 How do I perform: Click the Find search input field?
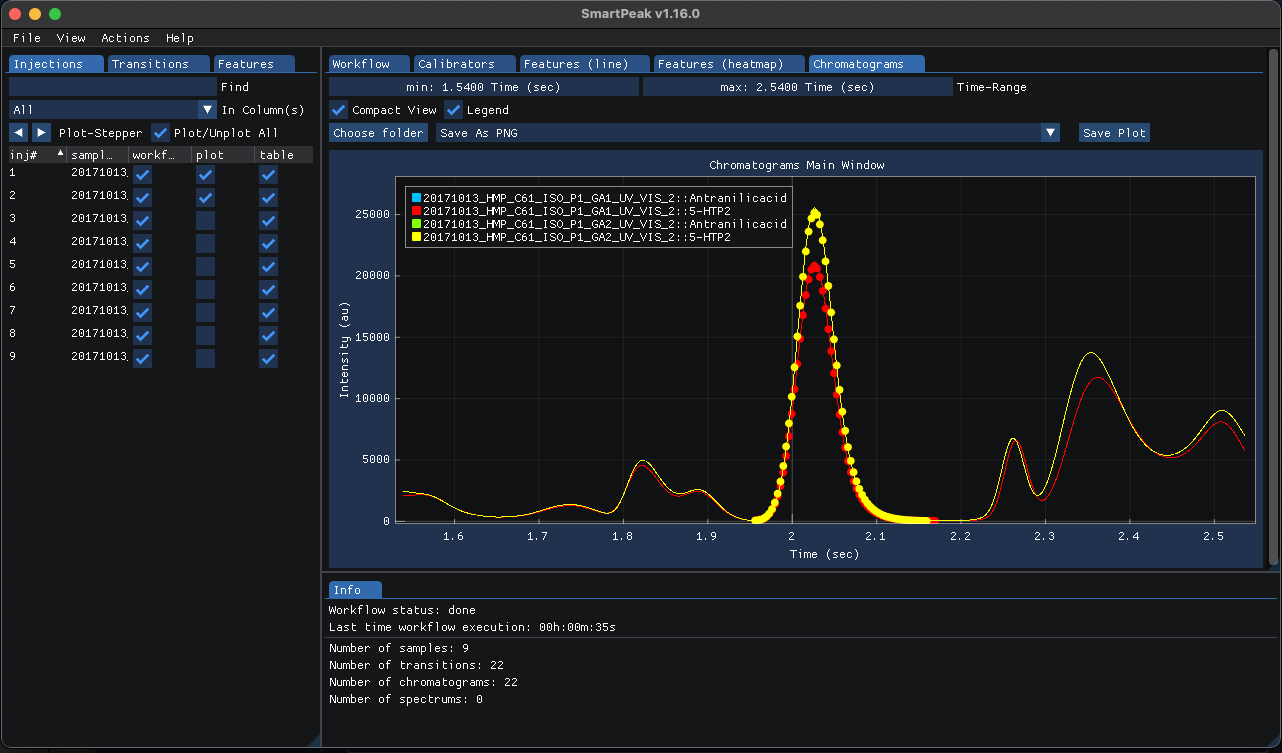tap(113, 87)
